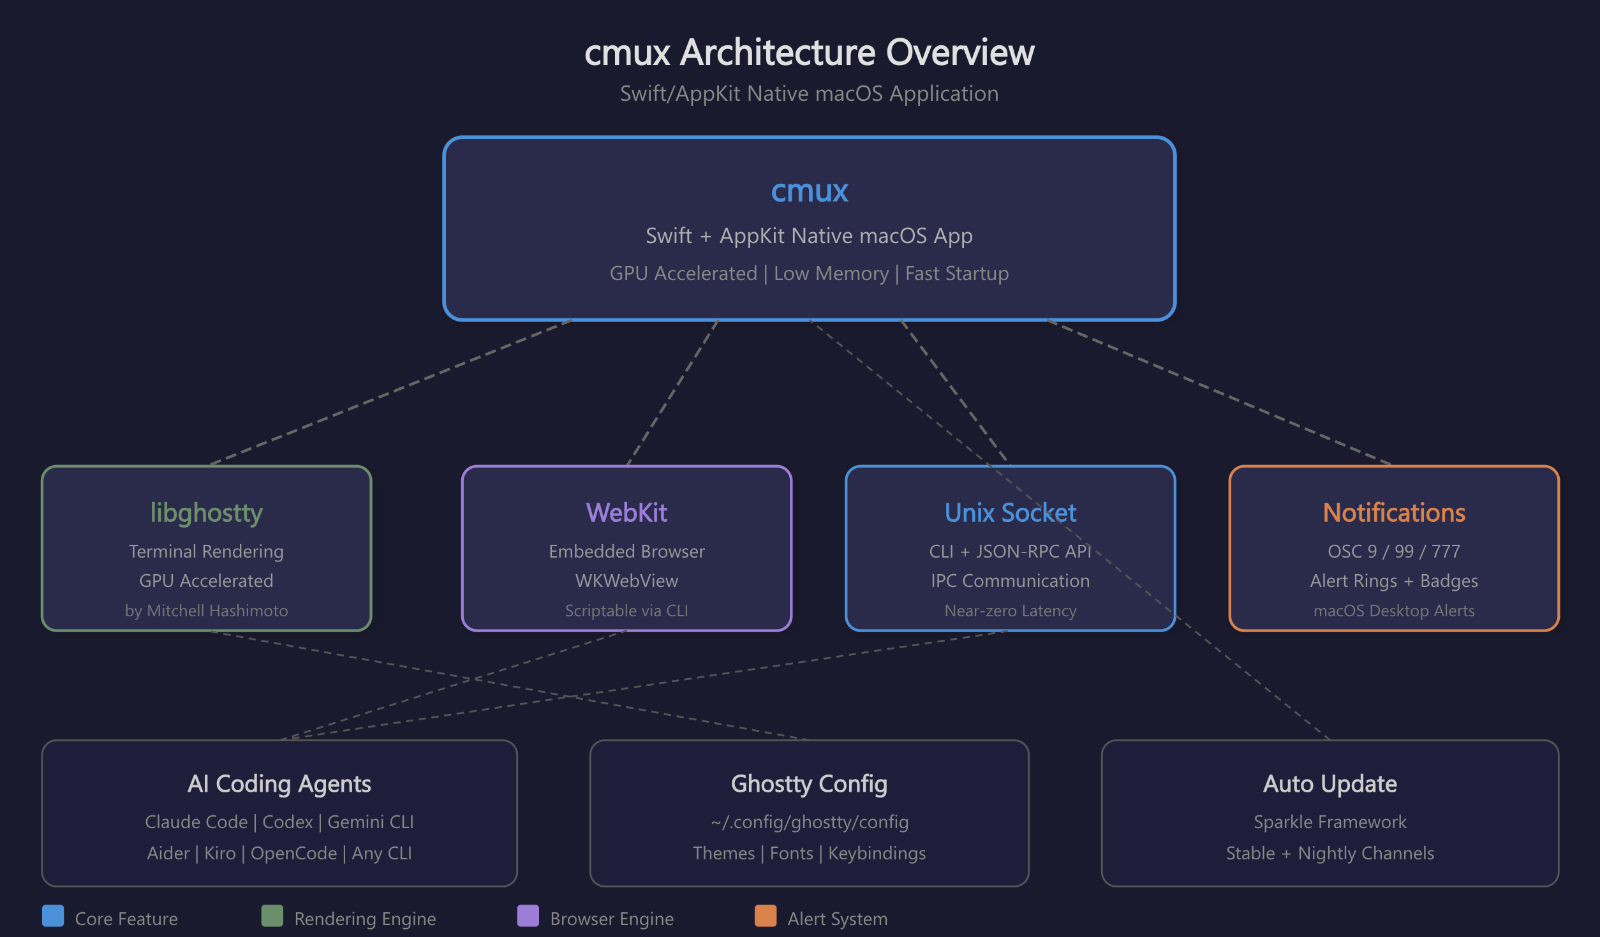Click the ~/.config/ghostty/config path text

click(x=809, y=822)
